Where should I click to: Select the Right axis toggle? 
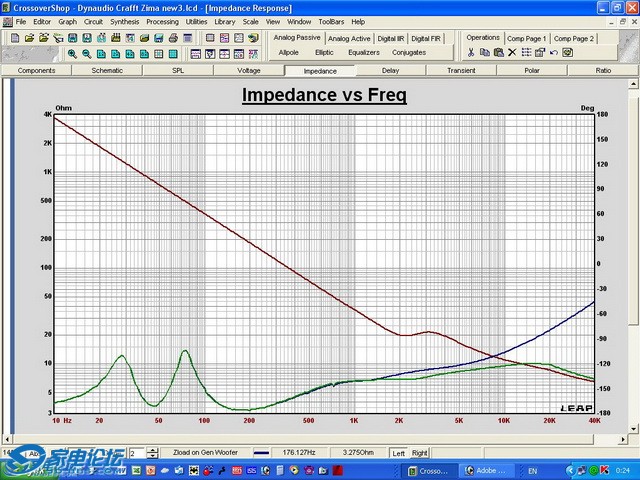pos(420,453)
